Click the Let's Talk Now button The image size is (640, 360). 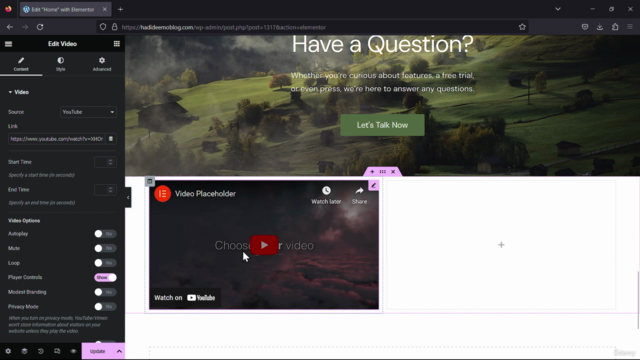click(382, 125)
